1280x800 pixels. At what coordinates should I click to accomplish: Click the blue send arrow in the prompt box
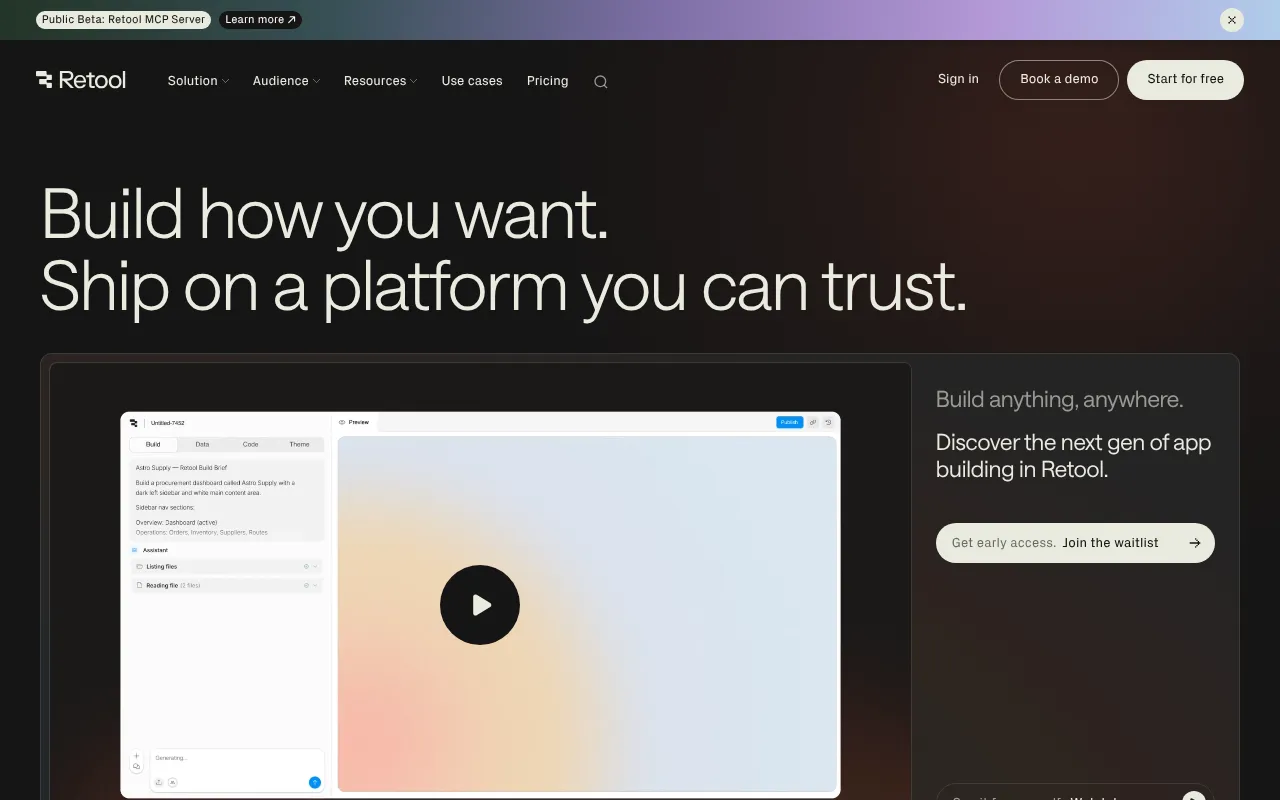click(x=315, y=782)
